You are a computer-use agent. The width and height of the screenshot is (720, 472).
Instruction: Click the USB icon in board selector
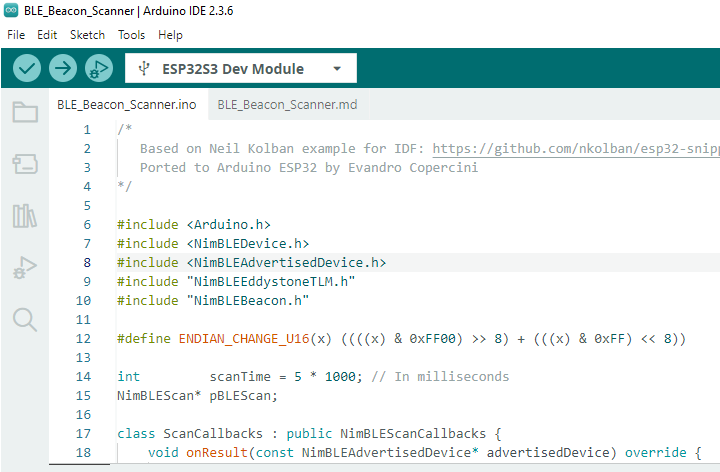144,68
